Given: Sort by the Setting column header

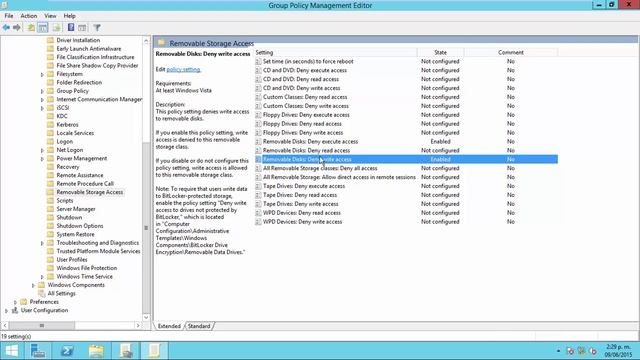Looking at the screenshot, I should (336, 52).
